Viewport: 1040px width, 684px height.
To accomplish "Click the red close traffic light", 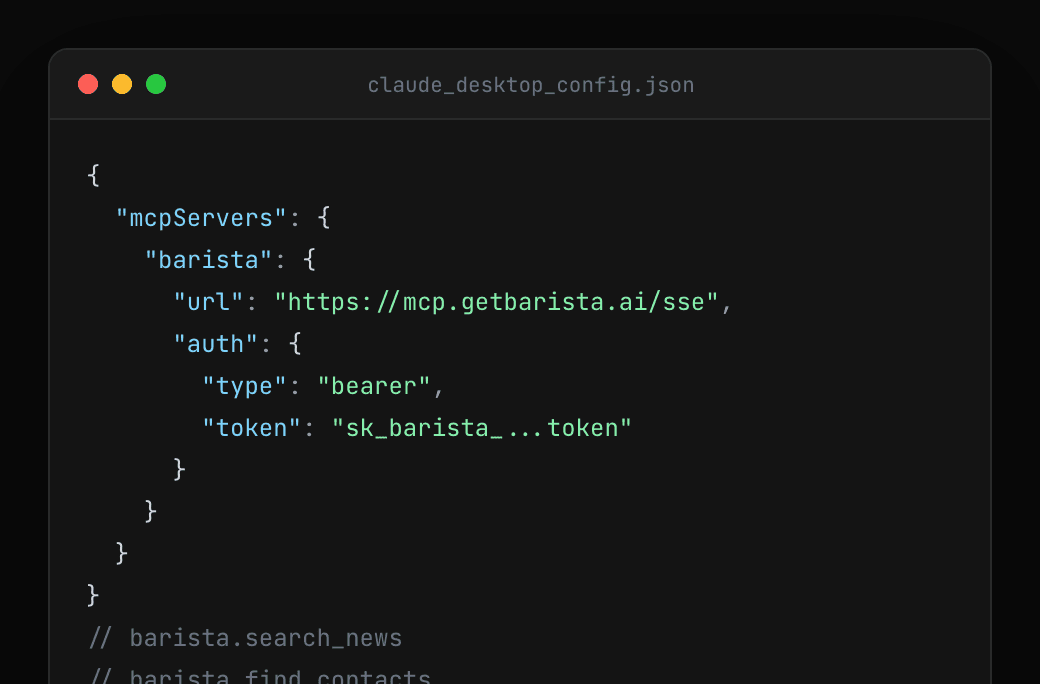I will [x=88, y=84].
